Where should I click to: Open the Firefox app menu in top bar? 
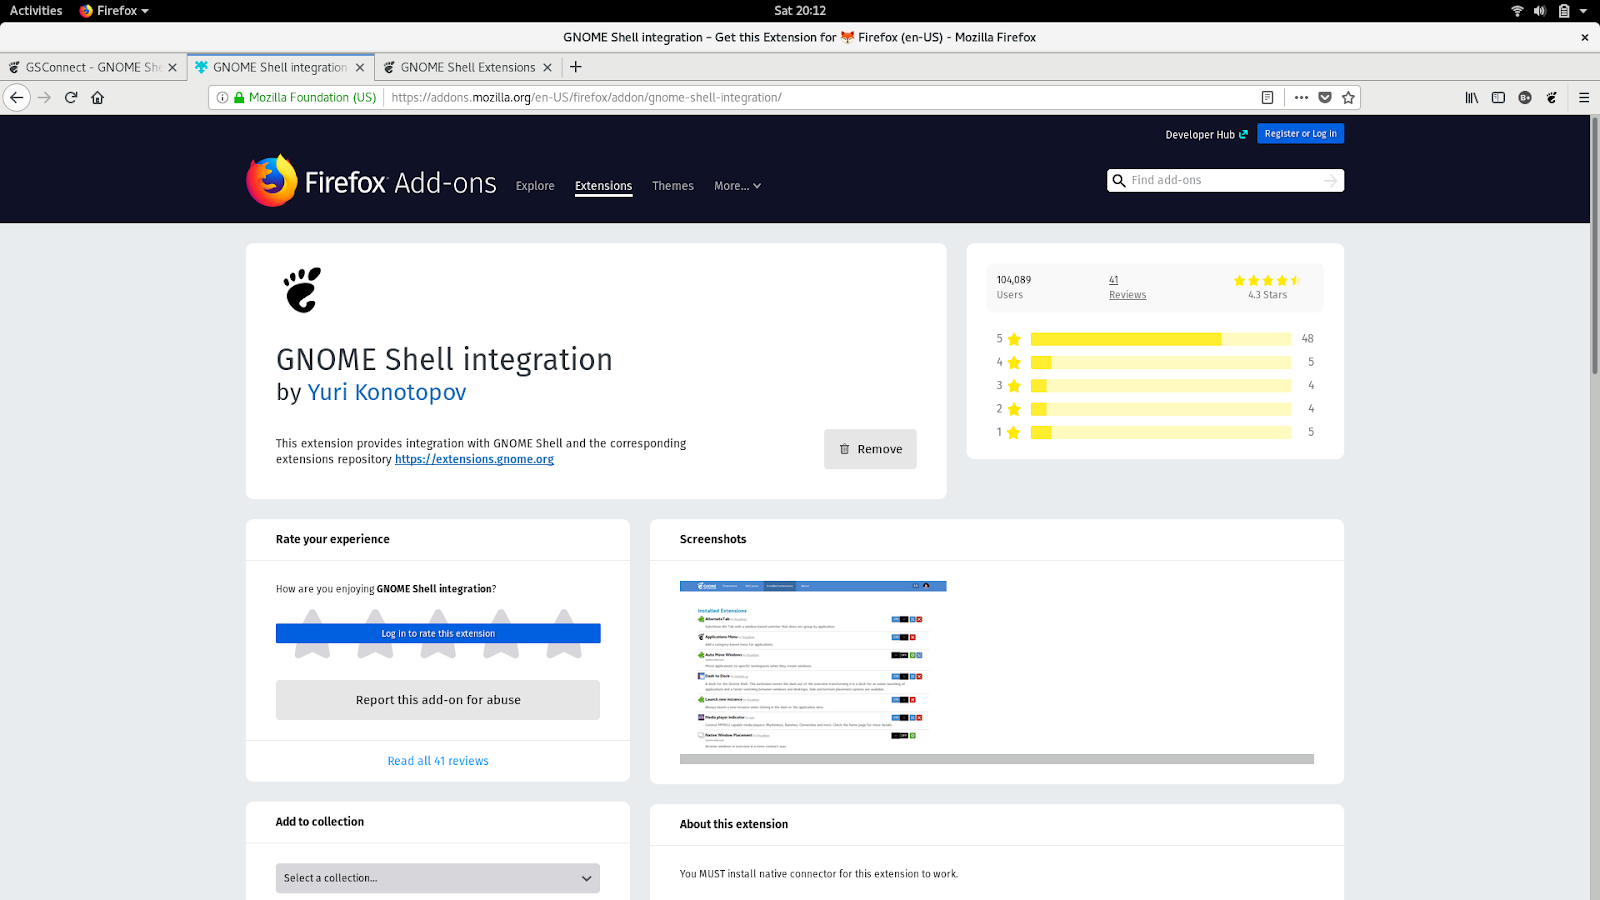point(114,11)
